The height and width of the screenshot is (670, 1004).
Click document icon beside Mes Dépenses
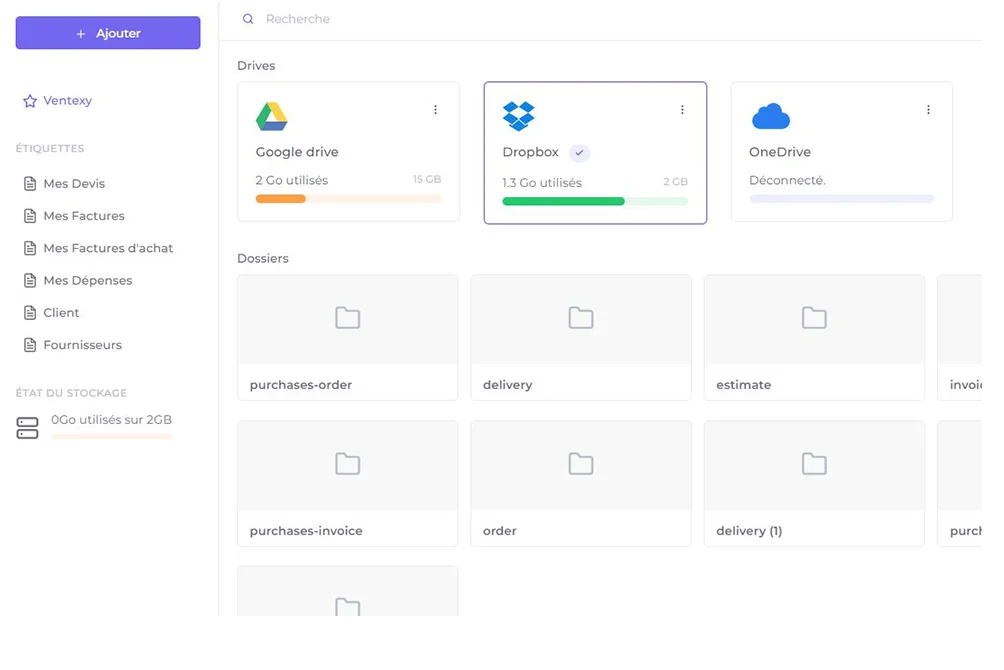point(29,280)
